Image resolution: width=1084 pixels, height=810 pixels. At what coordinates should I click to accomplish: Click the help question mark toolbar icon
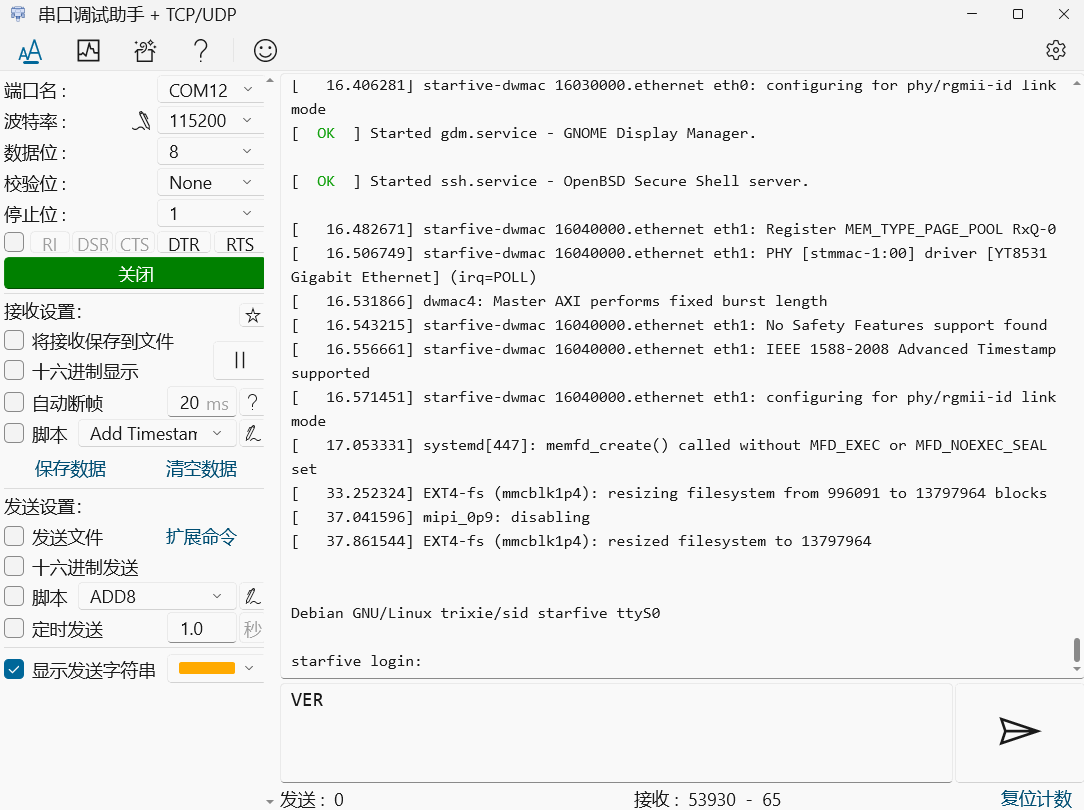click(x=201, y=50)
